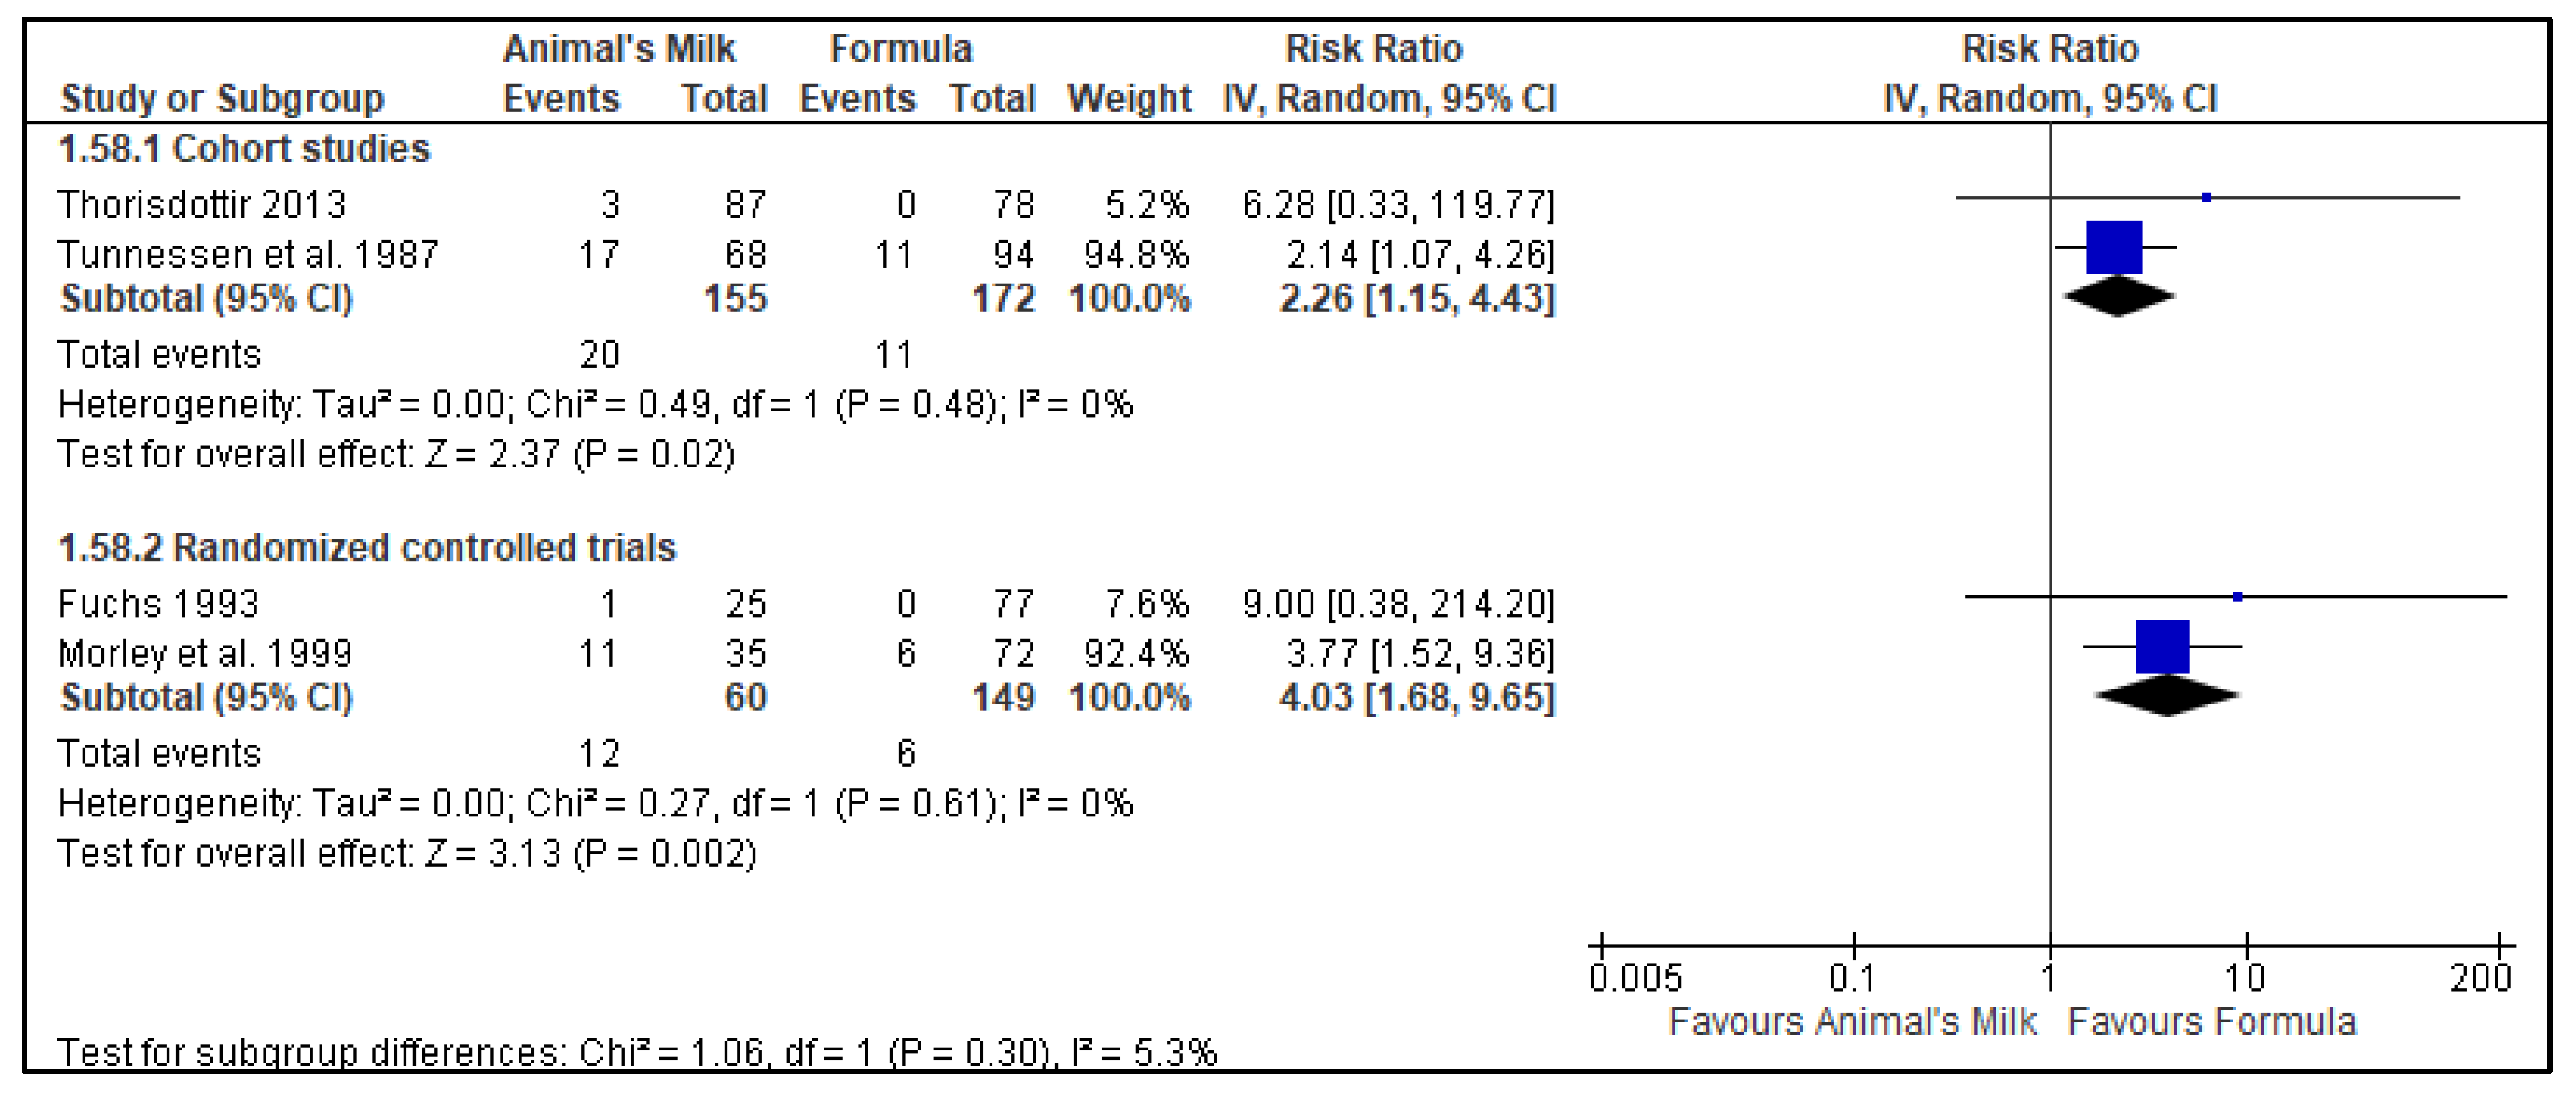Click the small blue dot for Fuchs 1993
2576x1095 pixels.
click(2237, 597)
